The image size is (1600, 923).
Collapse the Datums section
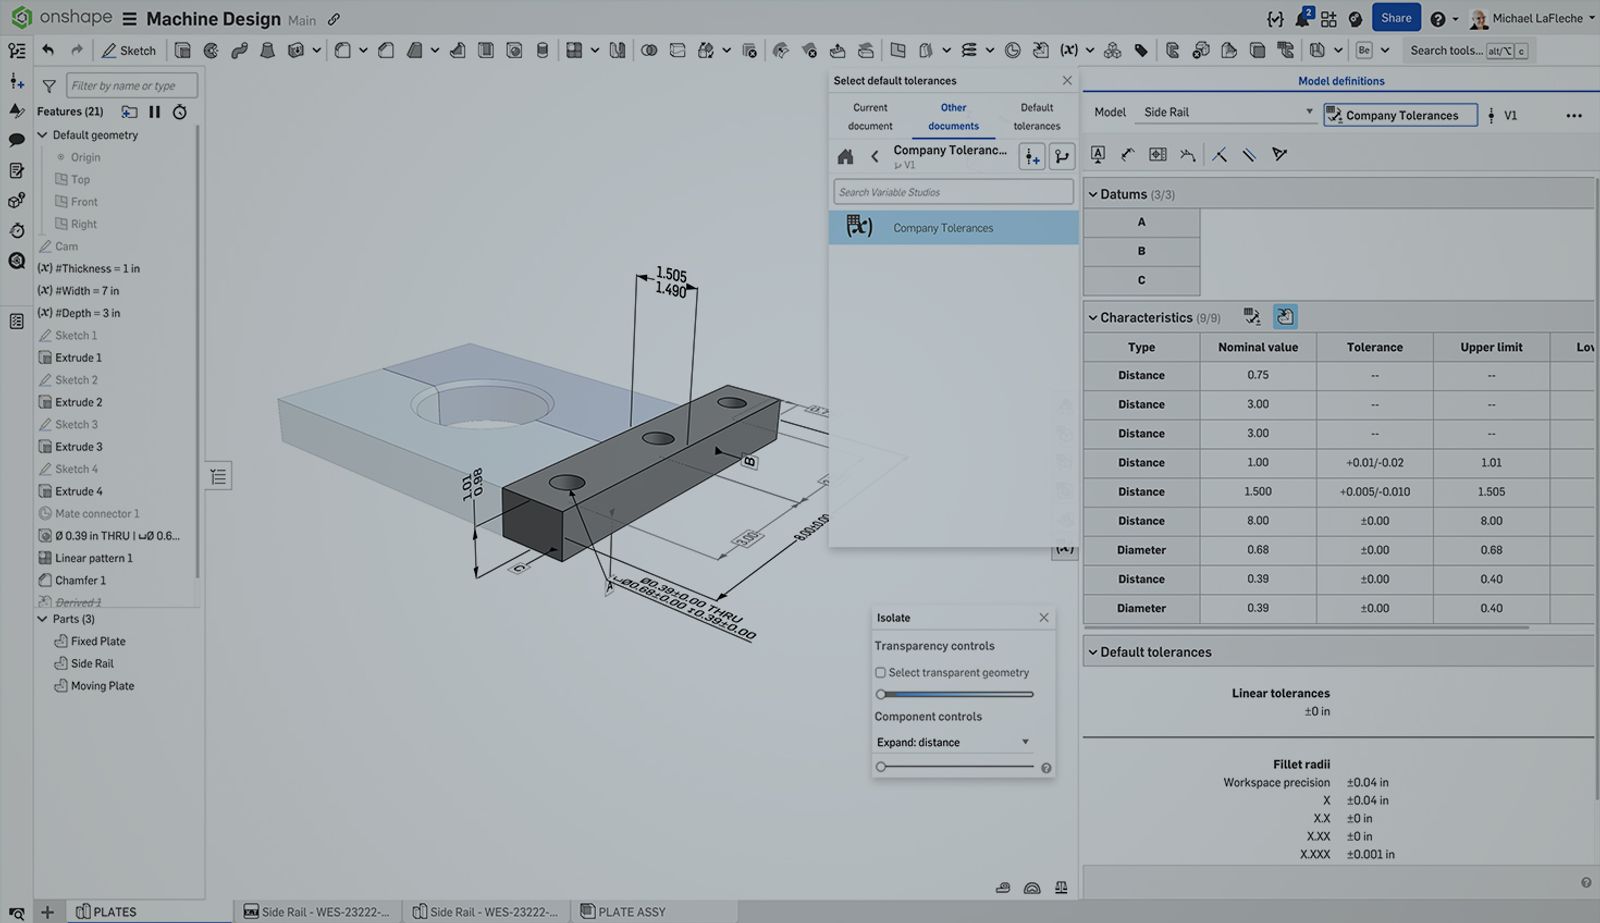[1093, 194]
